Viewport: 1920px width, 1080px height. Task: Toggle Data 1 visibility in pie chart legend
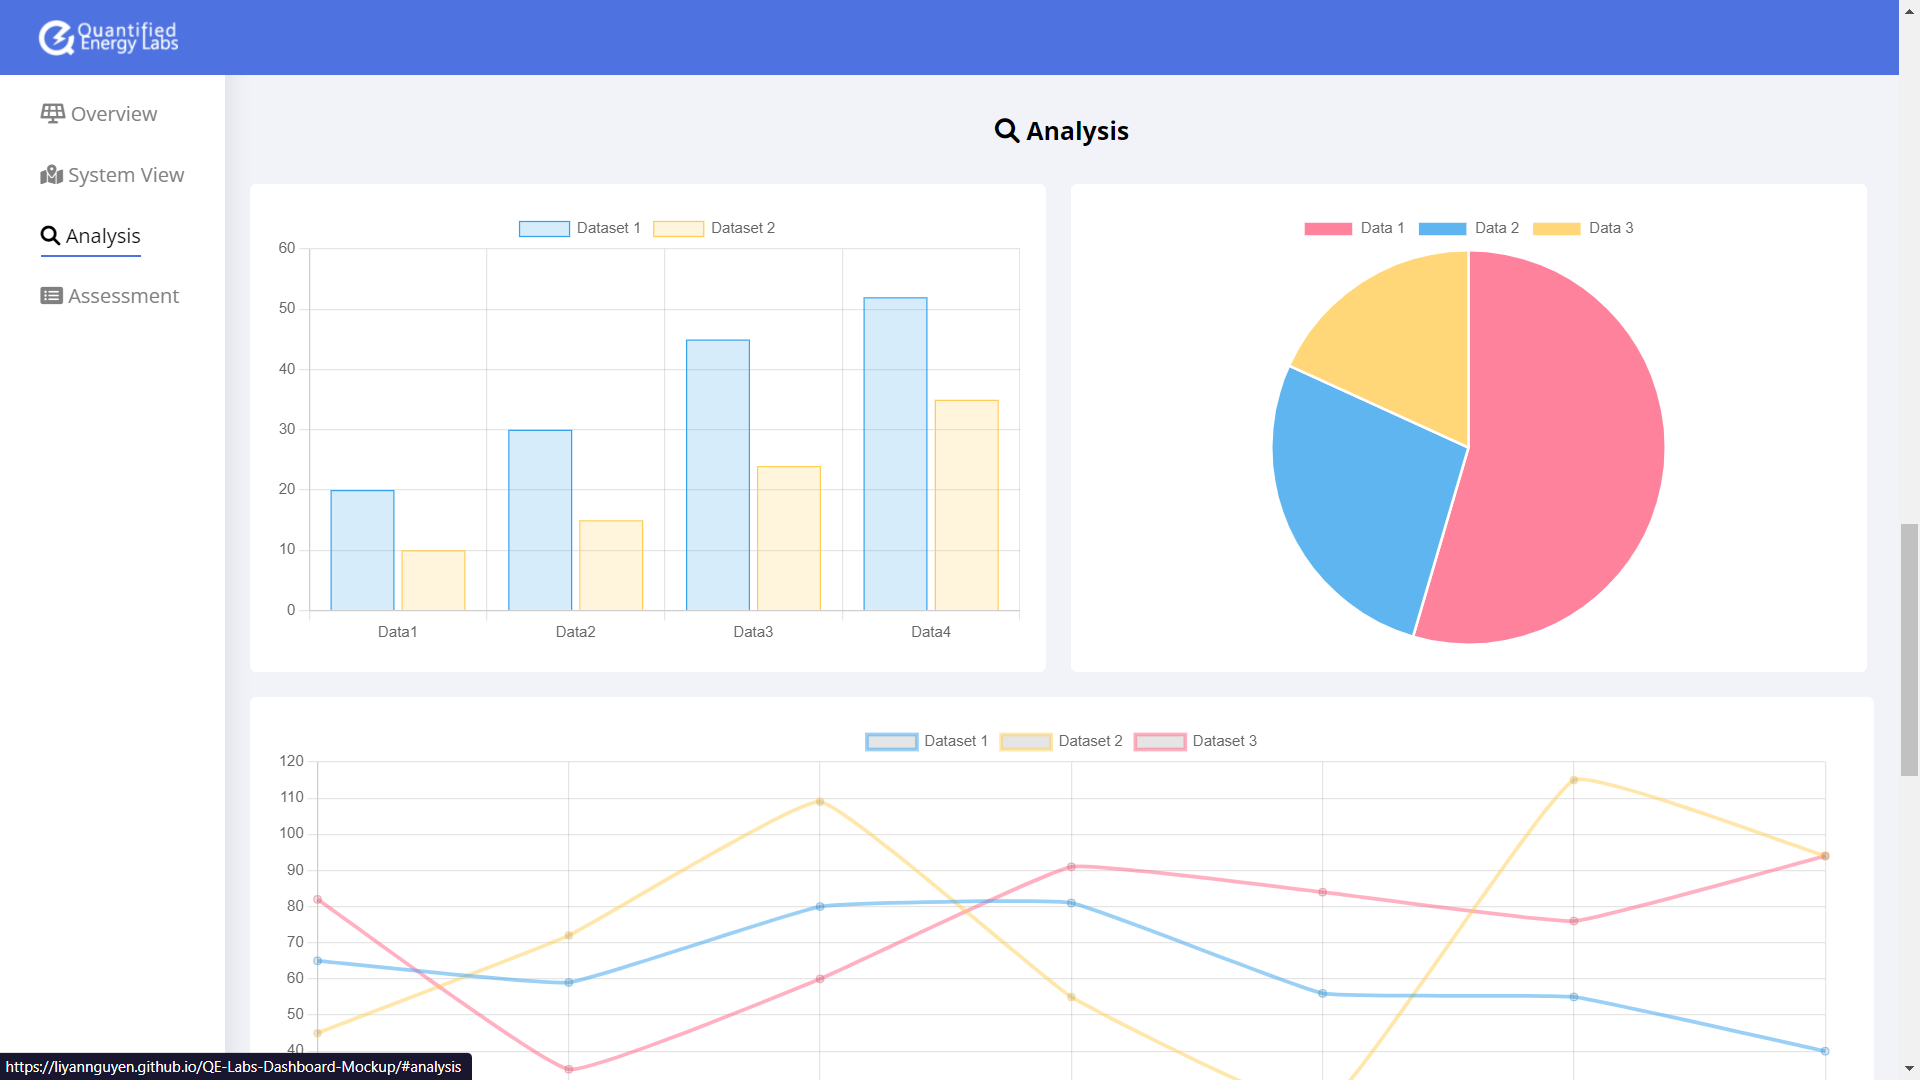[1327, 228]
